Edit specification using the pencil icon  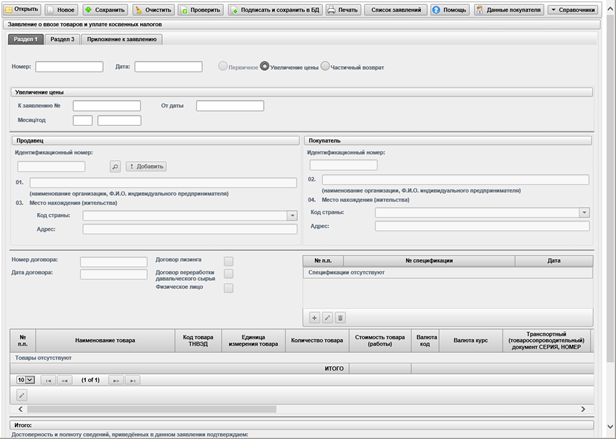click(327, 317)
